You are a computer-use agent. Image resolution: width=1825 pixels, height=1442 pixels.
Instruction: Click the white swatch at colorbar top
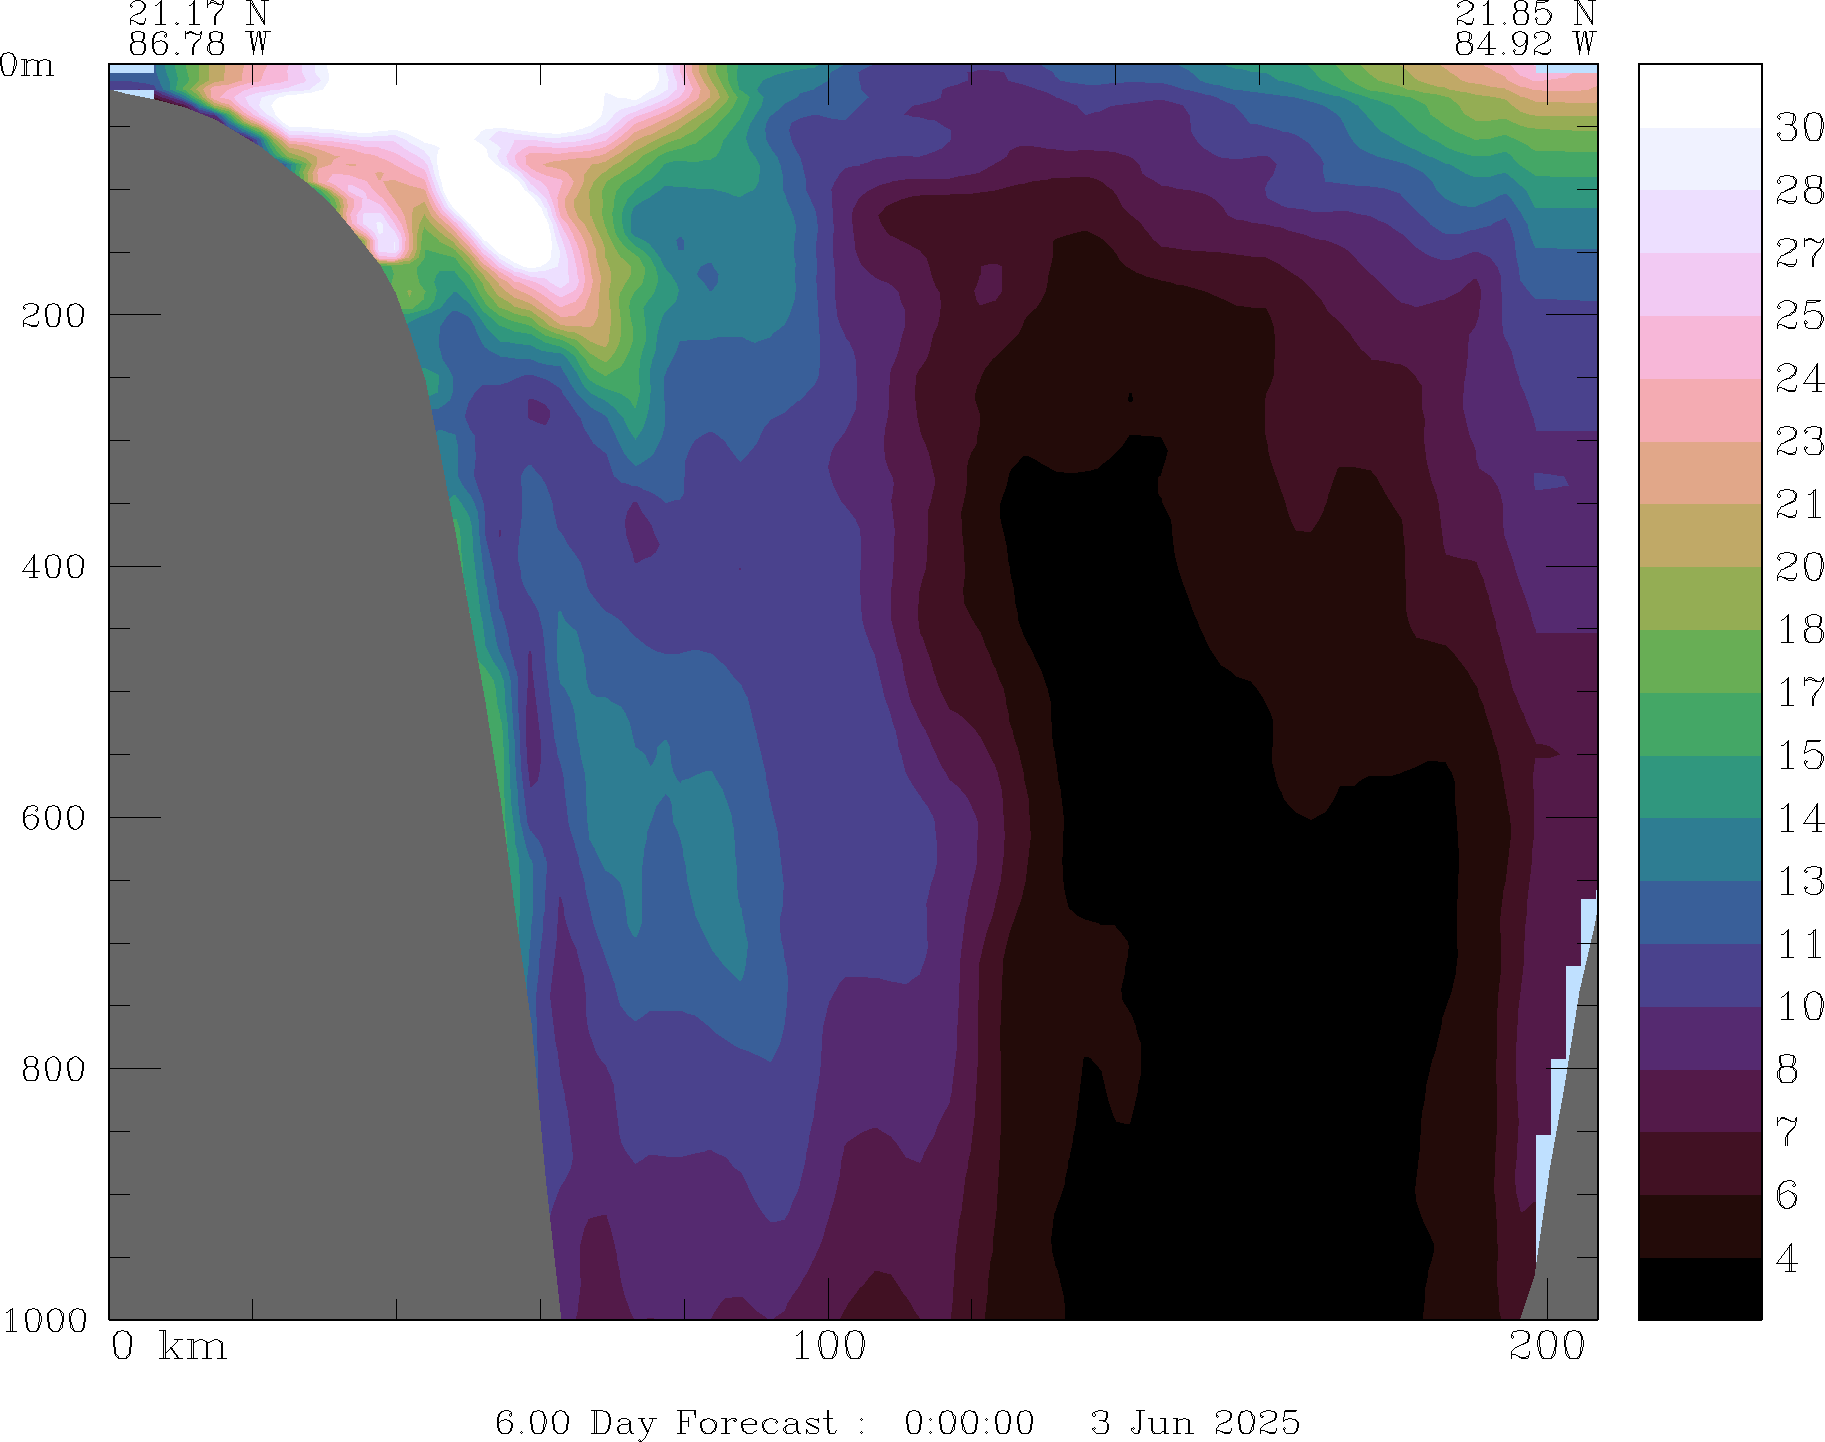1699,96
